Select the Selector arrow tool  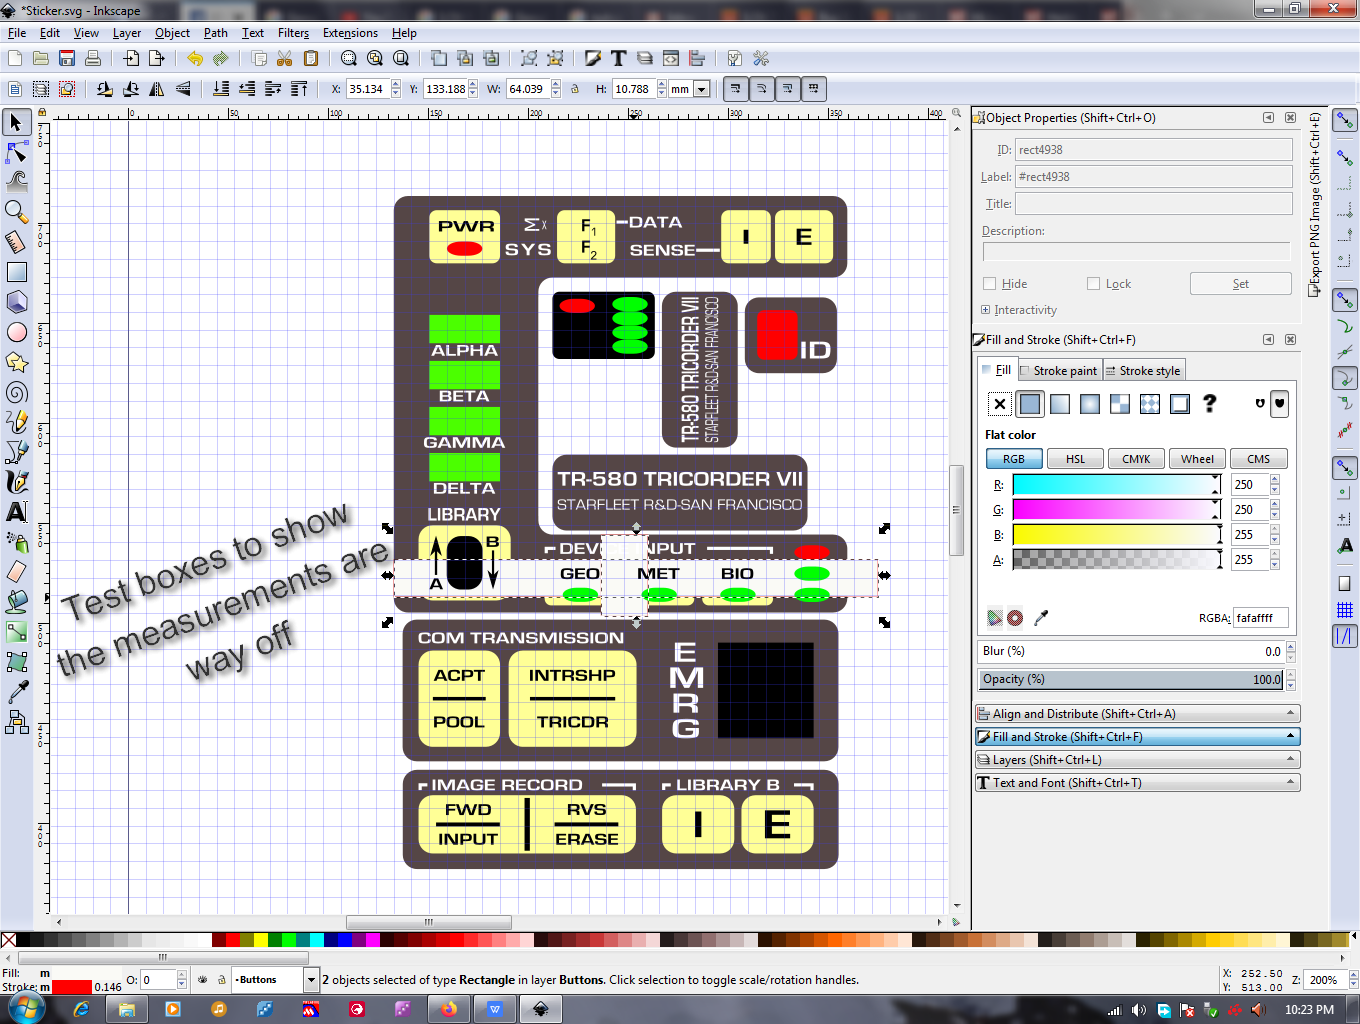click(16, 122)
